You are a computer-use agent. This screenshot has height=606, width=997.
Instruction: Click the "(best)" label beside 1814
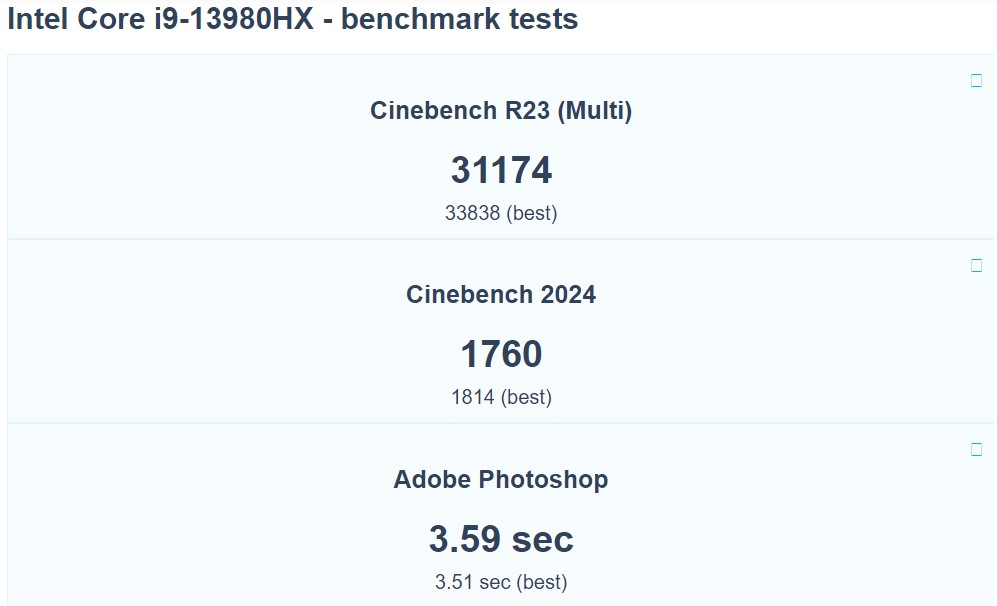click(x=527, y=397)
